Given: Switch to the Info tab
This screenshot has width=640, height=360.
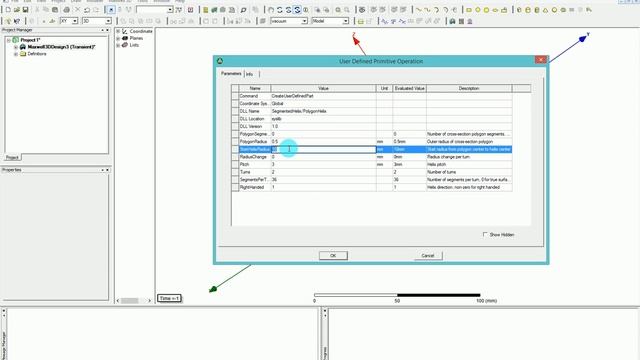Looking at the screenshot, I should pos(250,74).
